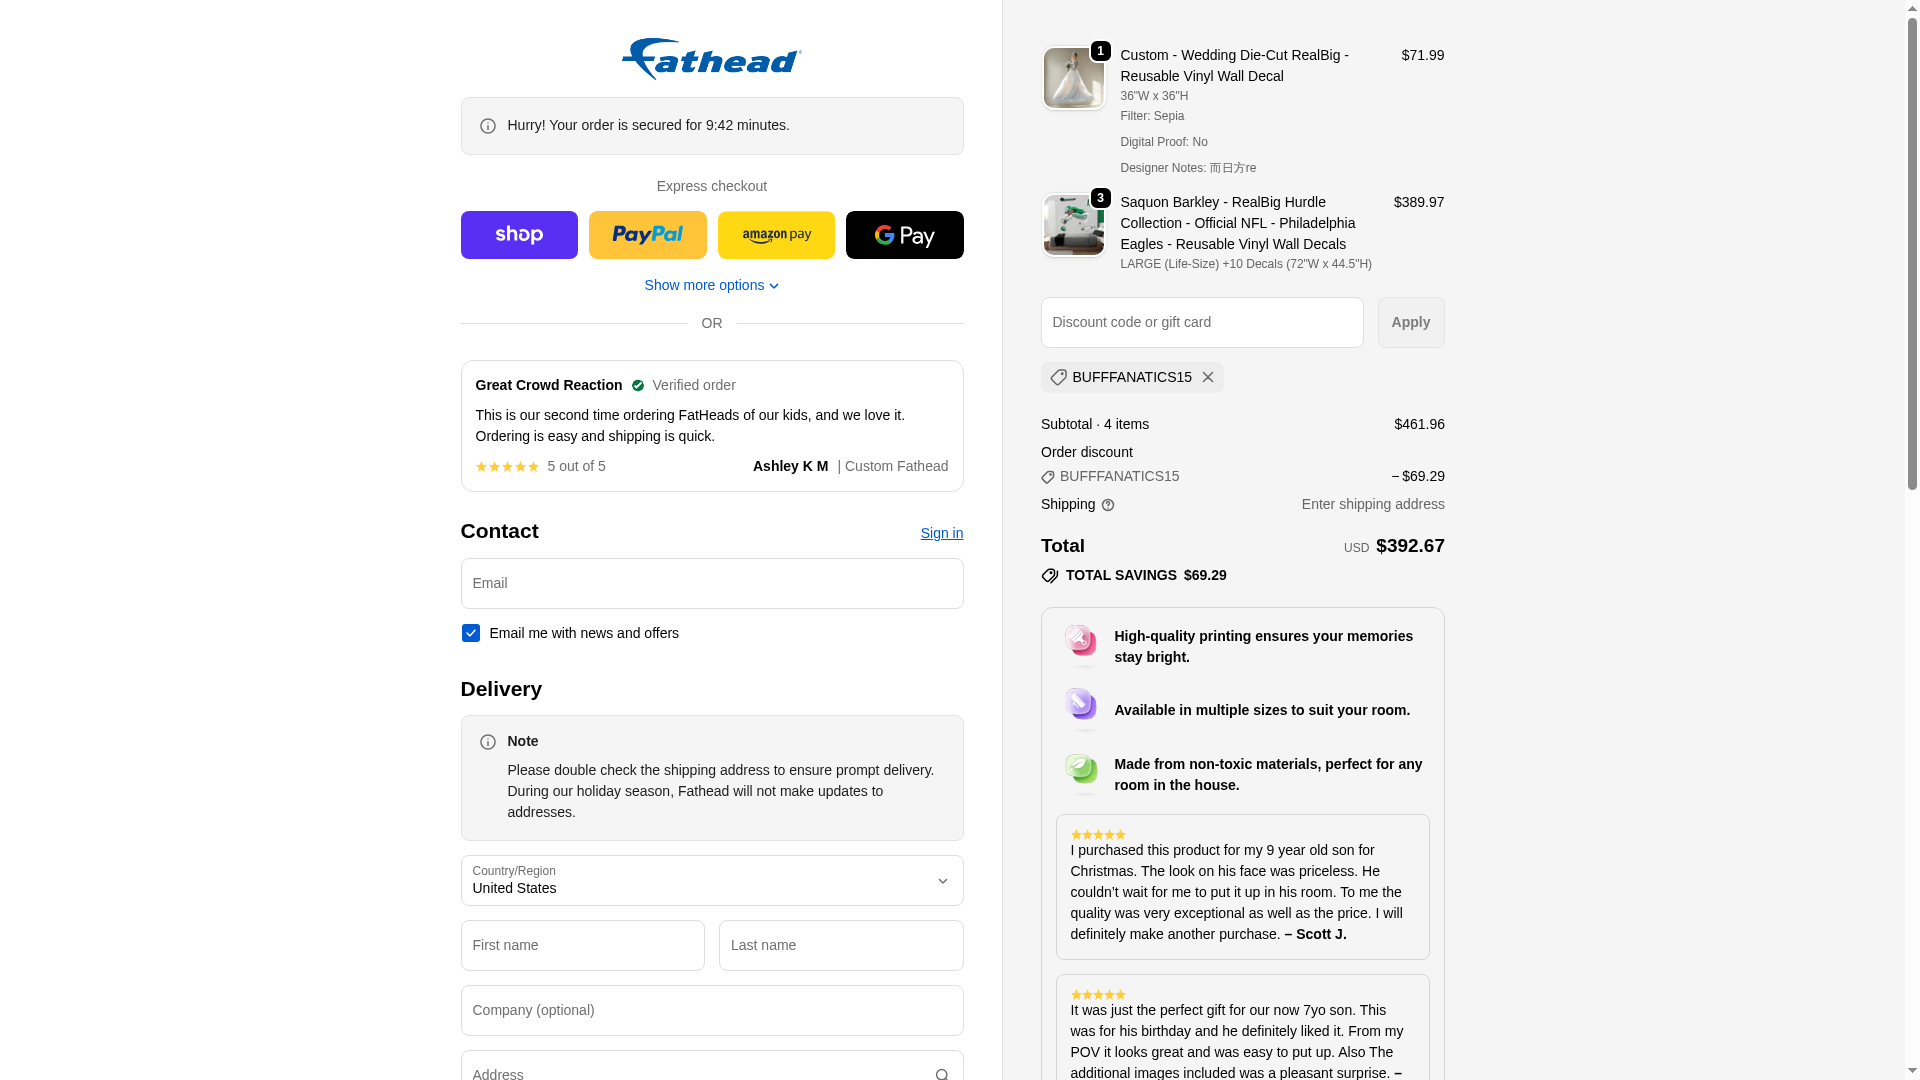The image size is (1920, 1080).
Task: Focus the Discount code or gift card field
Action: [1201, 322]
